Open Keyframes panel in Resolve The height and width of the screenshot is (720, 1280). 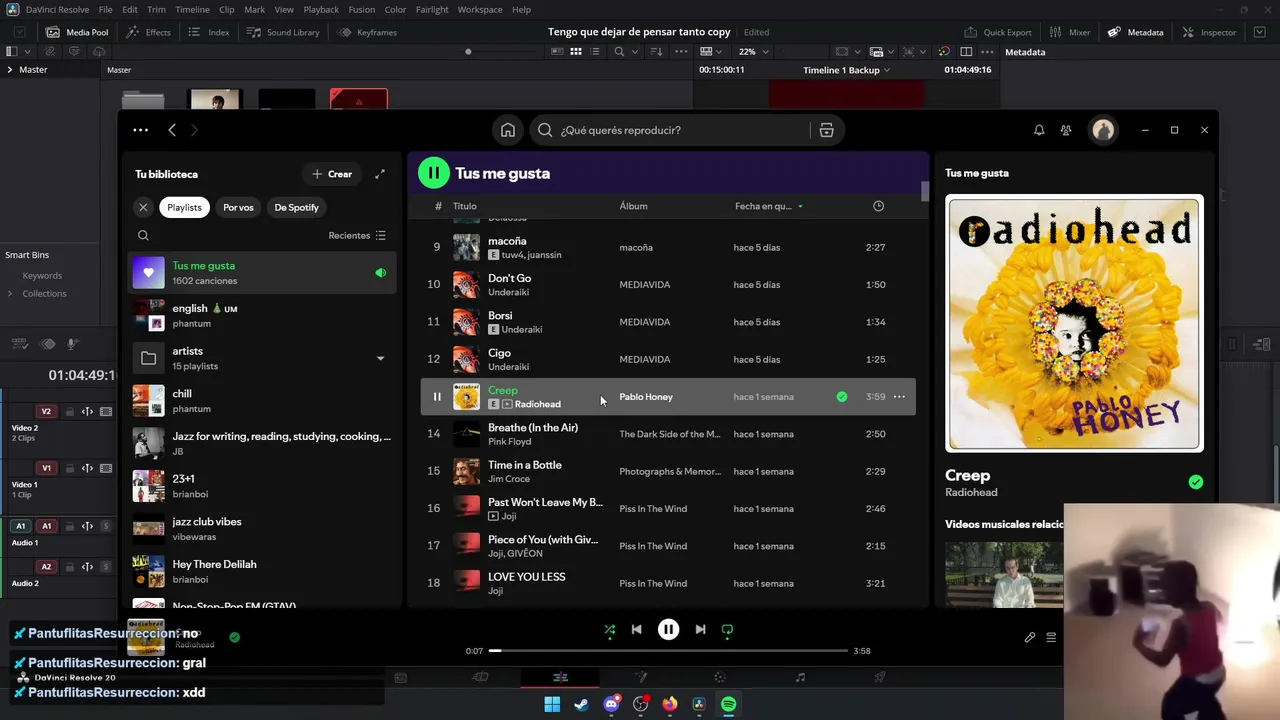367,32
